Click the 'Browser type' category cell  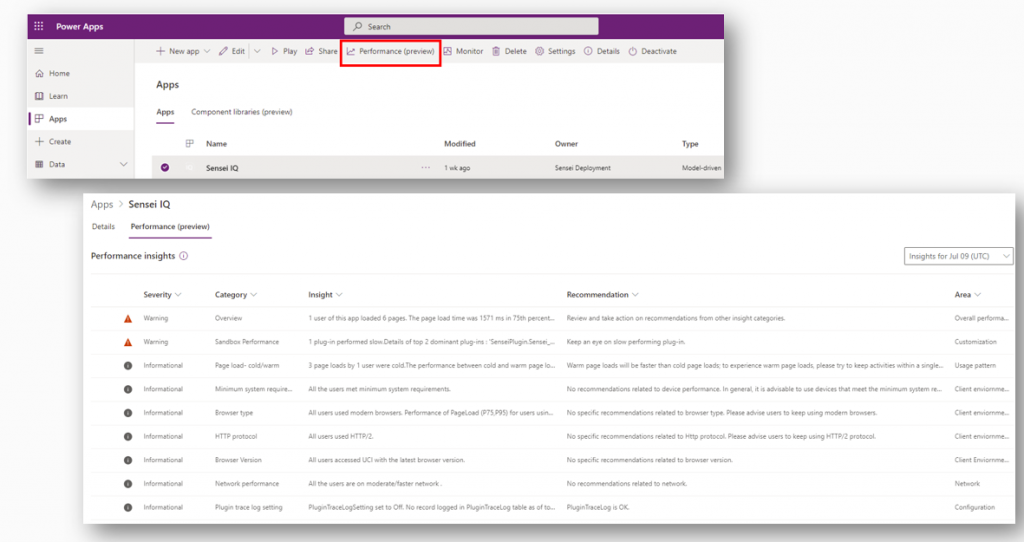tap(234, 413)
